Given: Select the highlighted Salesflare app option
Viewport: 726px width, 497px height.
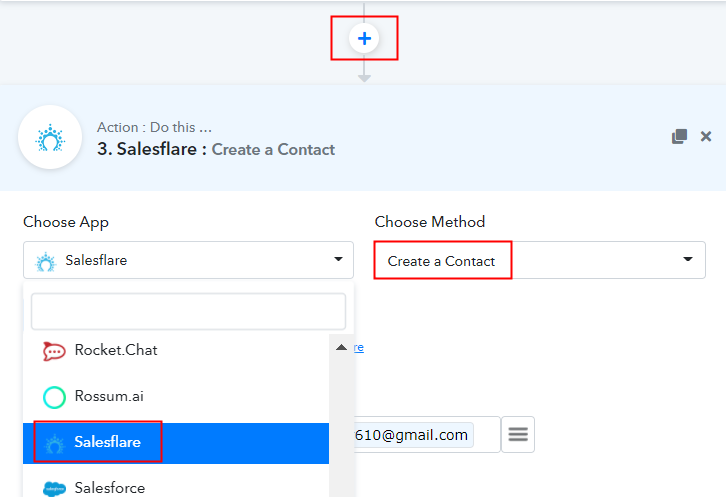Looking at the screenshot, I should [176, 442].
